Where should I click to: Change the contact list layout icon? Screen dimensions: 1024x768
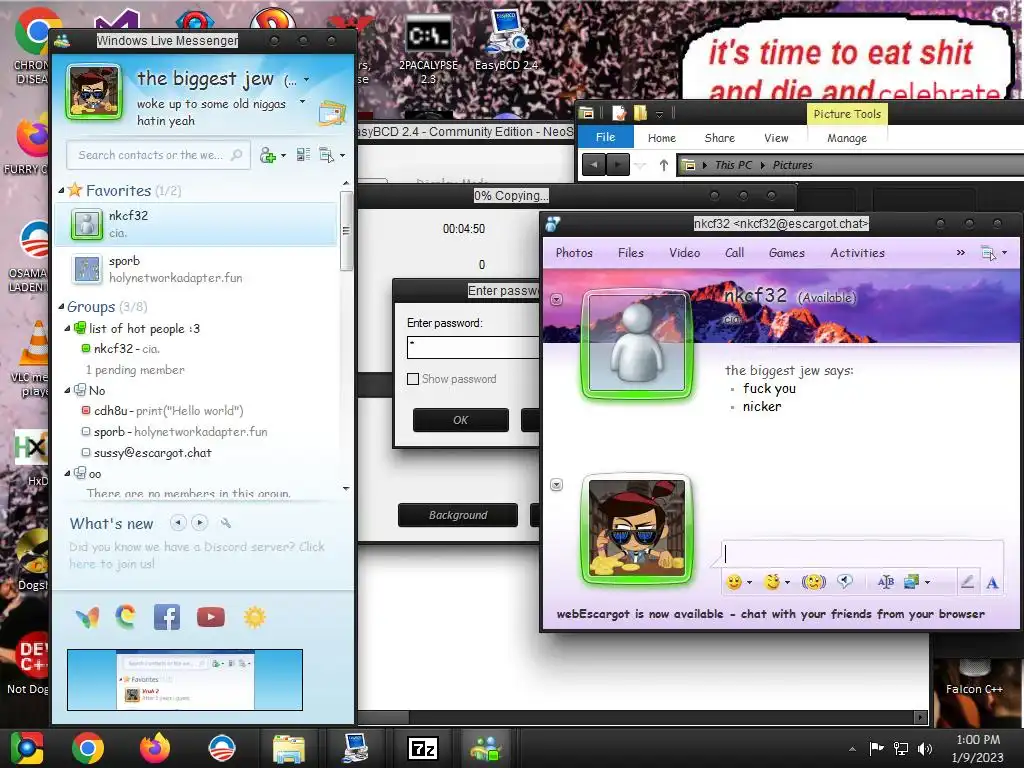coord(303,155)
